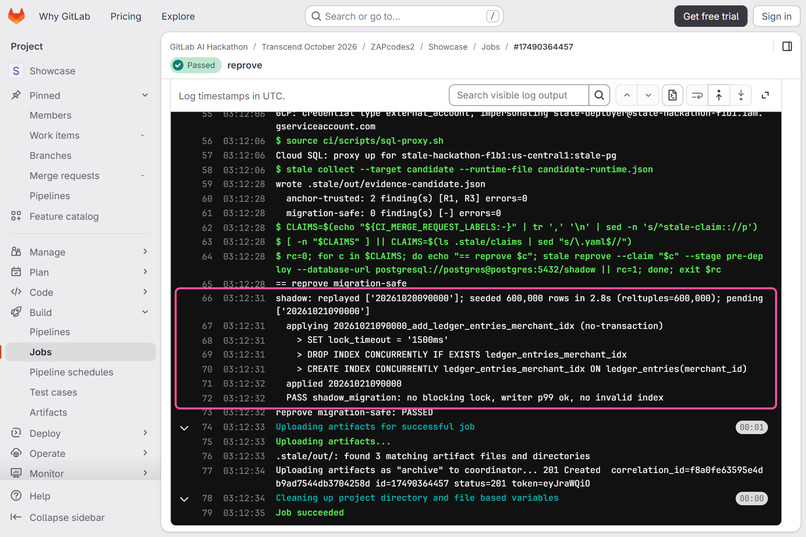Go to previous search result arrow
This screenshot has width=806, height=537.
point(627,95)
